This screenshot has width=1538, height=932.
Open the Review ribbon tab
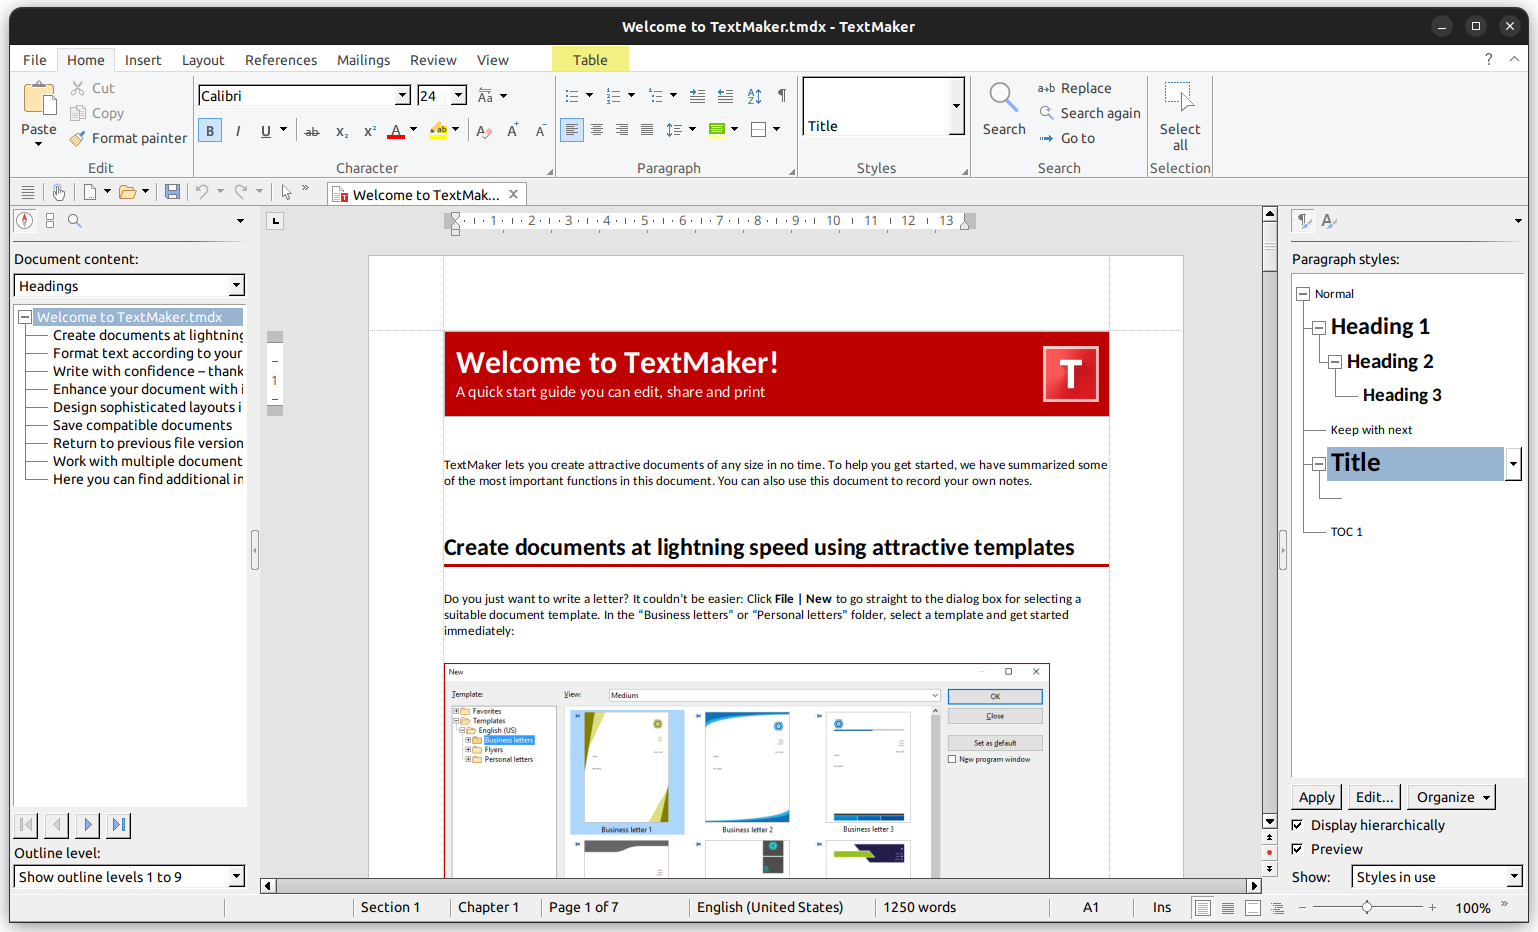tap(433, 60)
